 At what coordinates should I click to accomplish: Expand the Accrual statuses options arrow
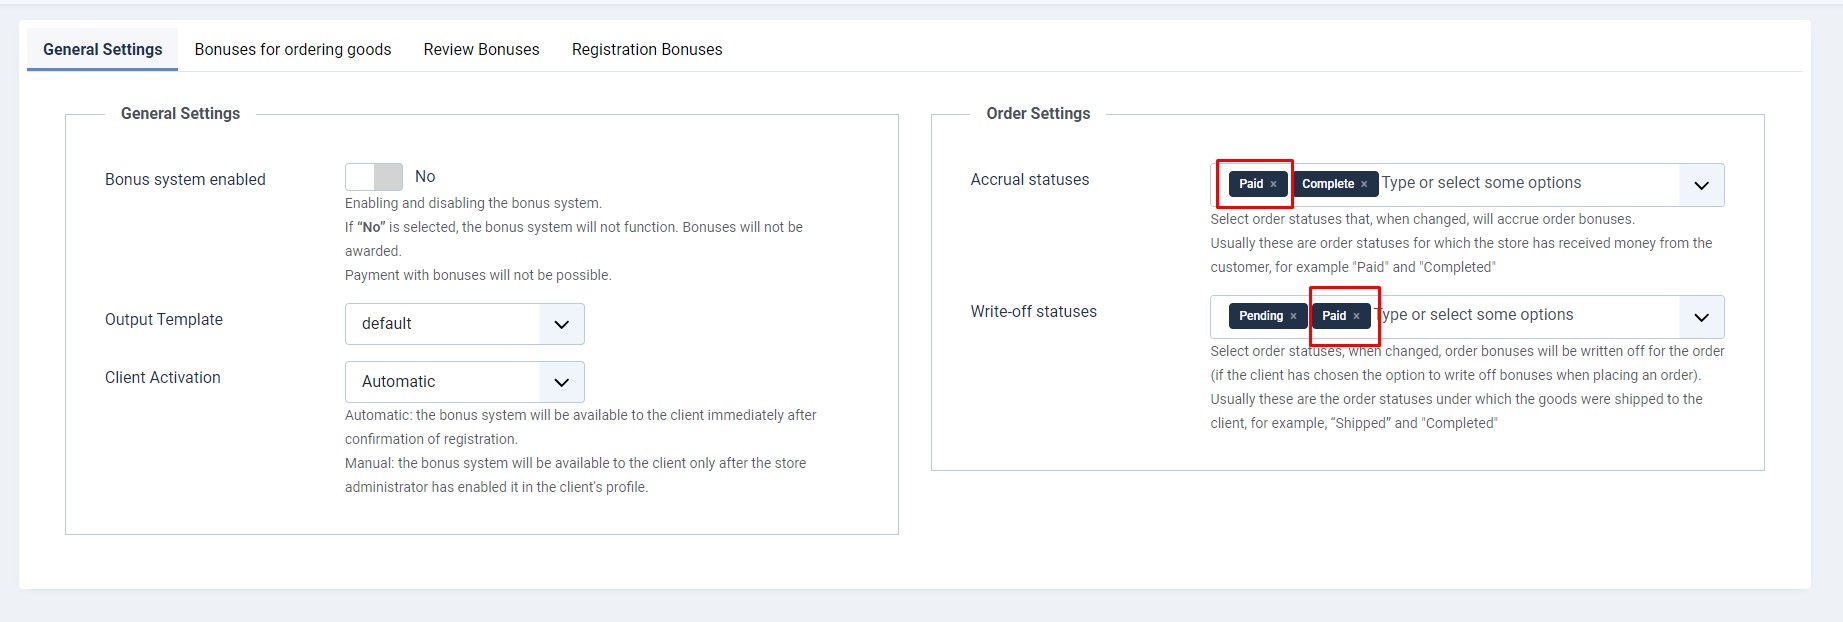click(1701, 185)
